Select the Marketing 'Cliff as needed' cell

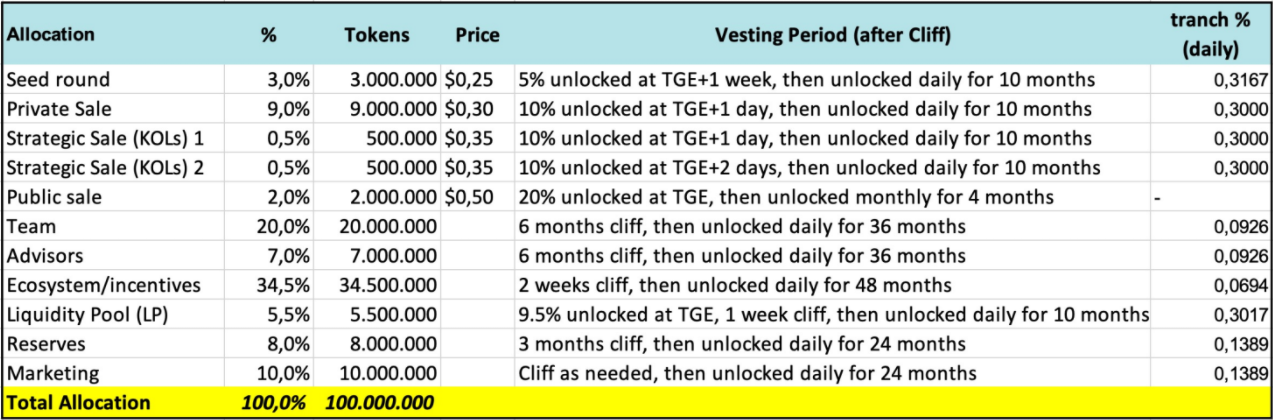[746, 373]
